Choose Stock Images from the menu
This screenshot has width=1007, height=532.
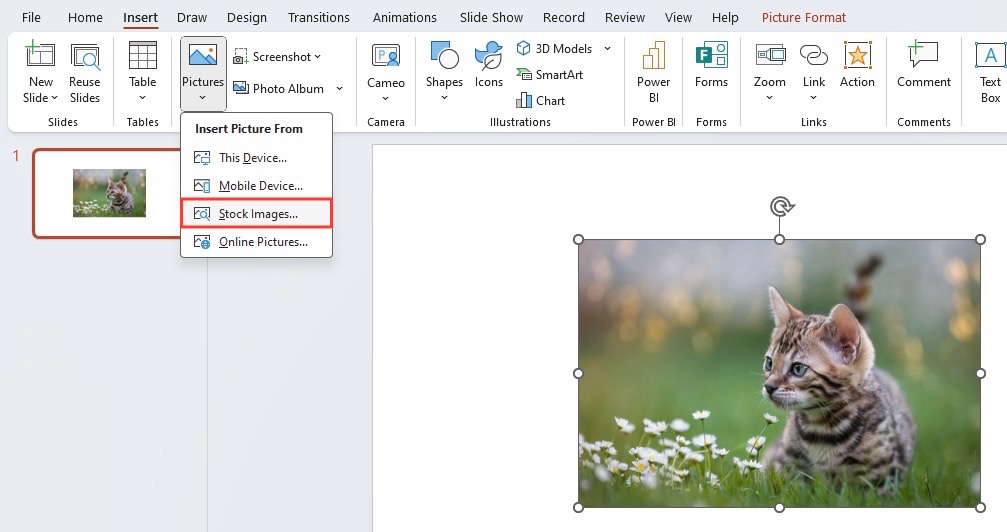(x=256, y=214)
